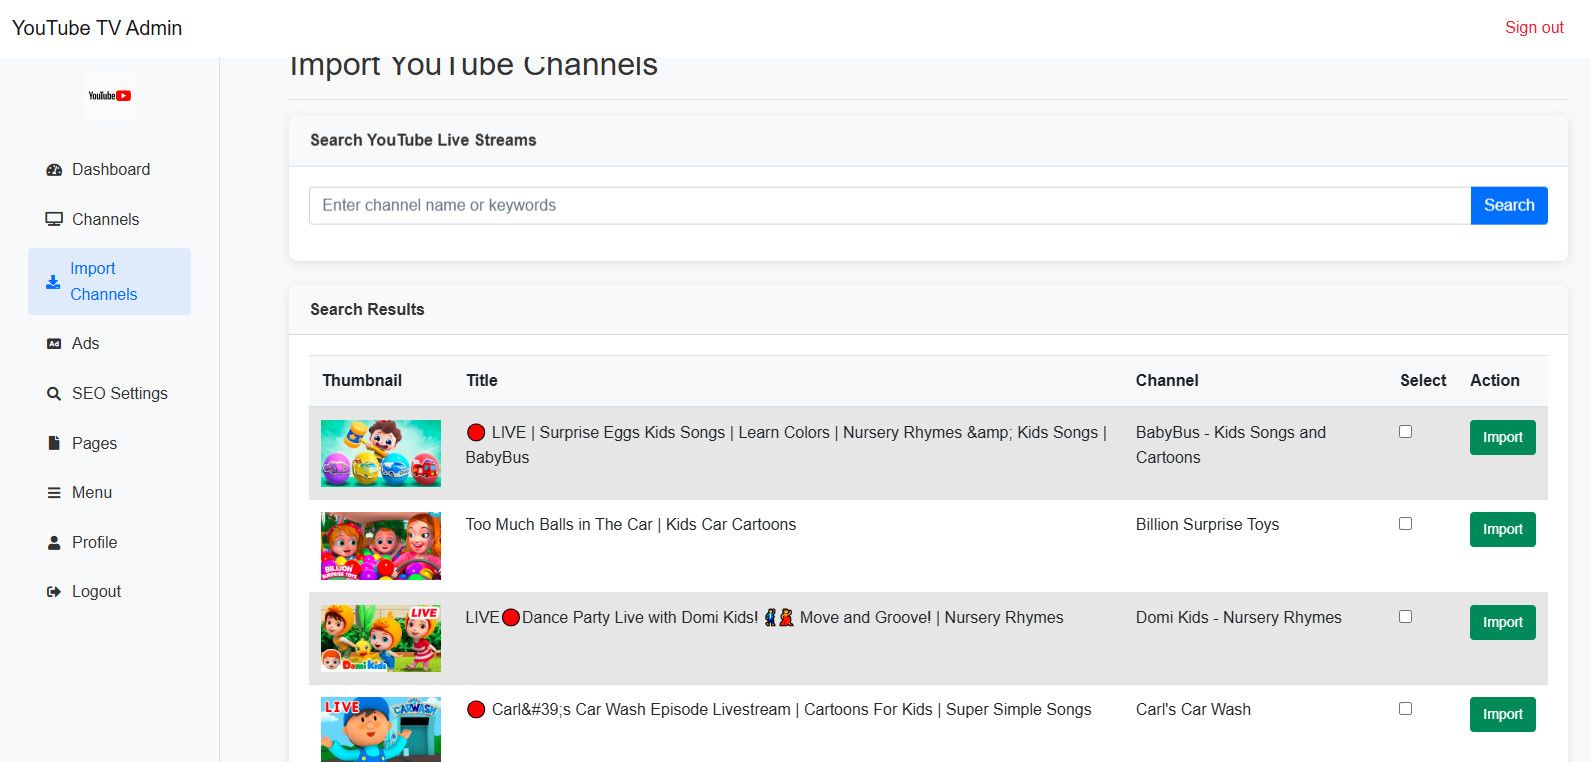Click the Logout arrow icon
1591x762 pixels.
[54, 592]
